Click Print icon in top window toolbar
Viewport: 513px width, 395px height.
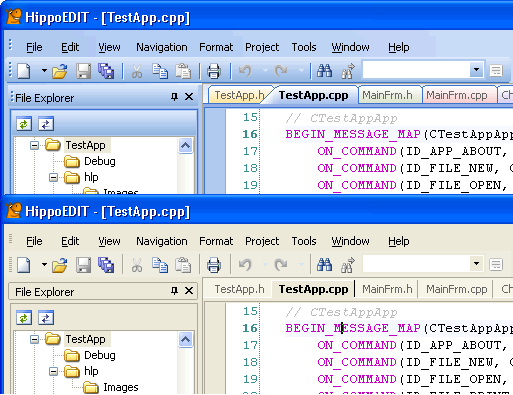point(214,71)
